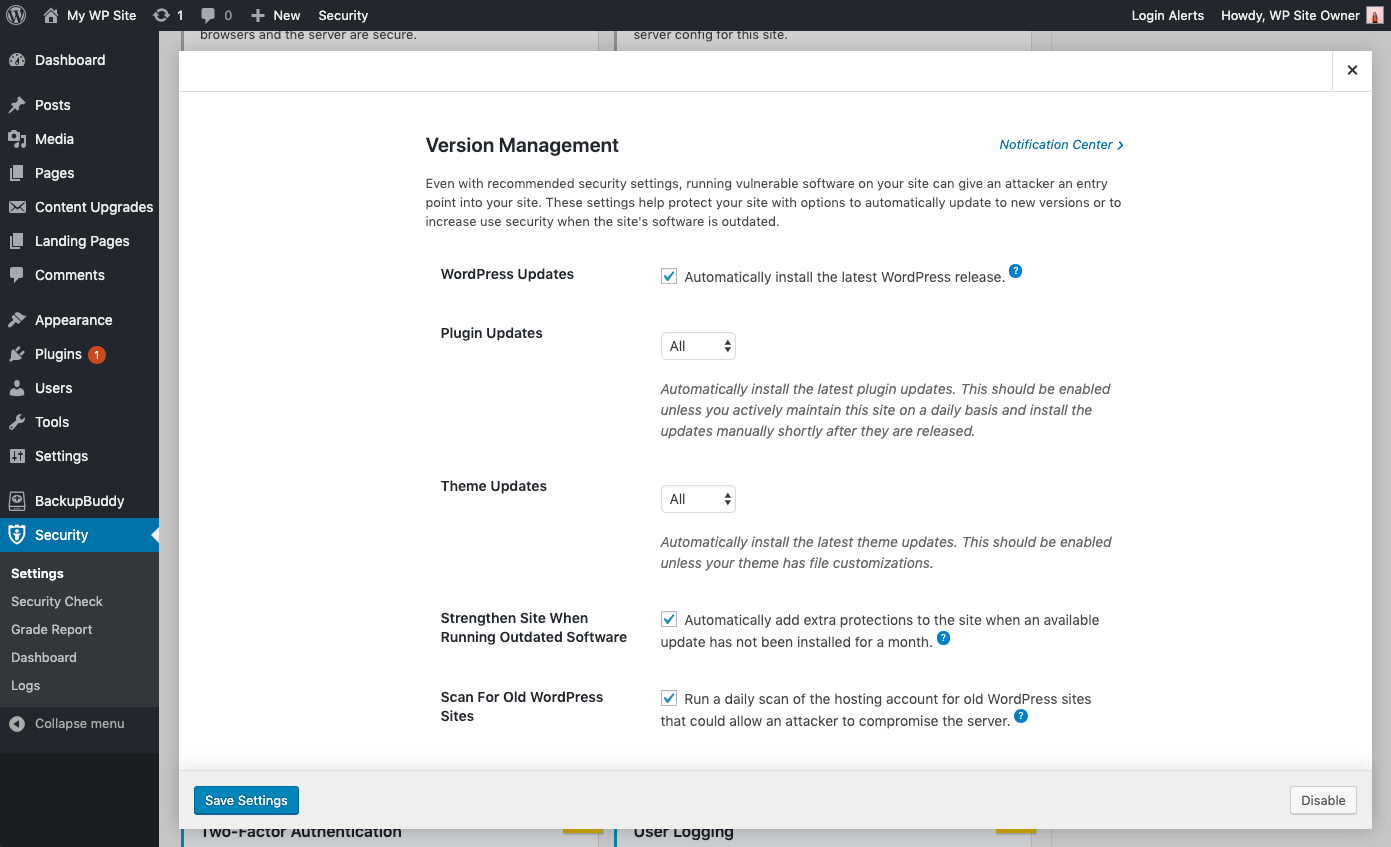Open the Theme Updates dropdown
Image resolution: width=1391 pixels, height=847 pixels.
[x=698, y=499]
